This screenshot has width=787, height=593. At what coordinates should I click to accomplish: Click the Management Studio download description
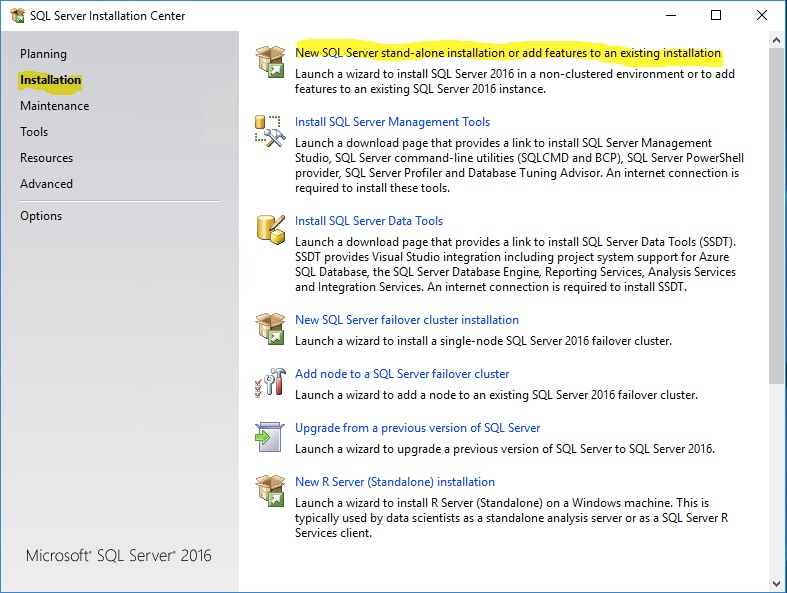(x=519, y=165)
